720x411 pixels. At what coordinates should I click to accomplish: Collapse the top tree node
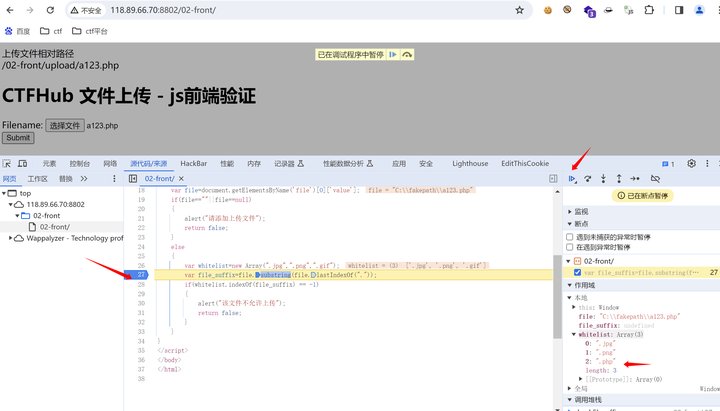click(x=4, y=193)
